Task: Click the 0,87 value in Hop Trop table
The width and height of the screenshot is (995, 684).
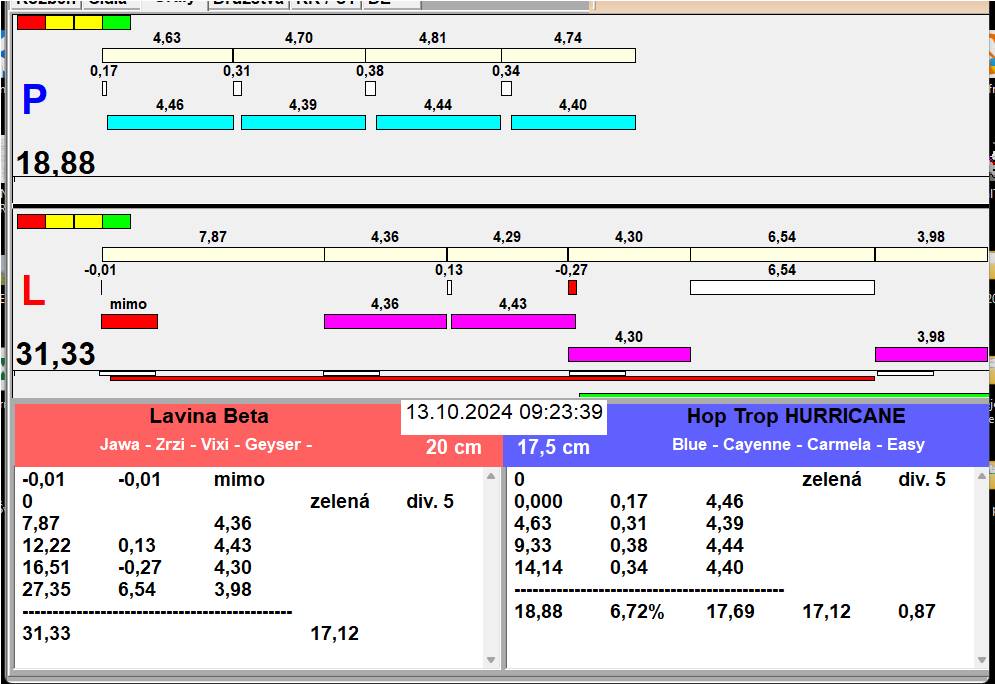Action: point(916,612)
